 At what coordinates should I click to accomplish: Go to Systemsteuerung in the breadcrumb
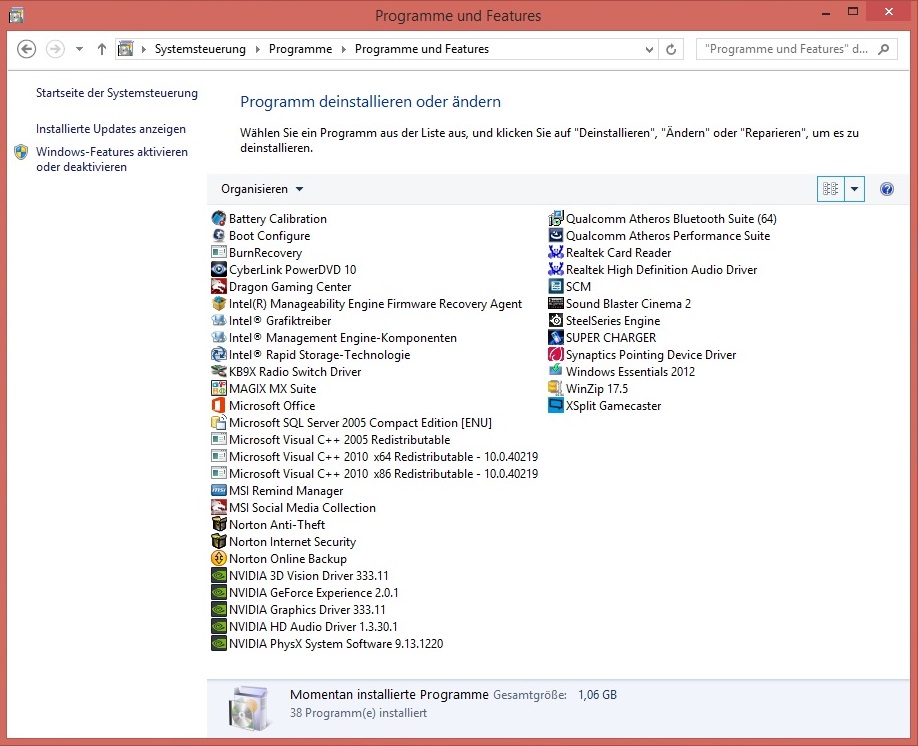coord(200,49)
